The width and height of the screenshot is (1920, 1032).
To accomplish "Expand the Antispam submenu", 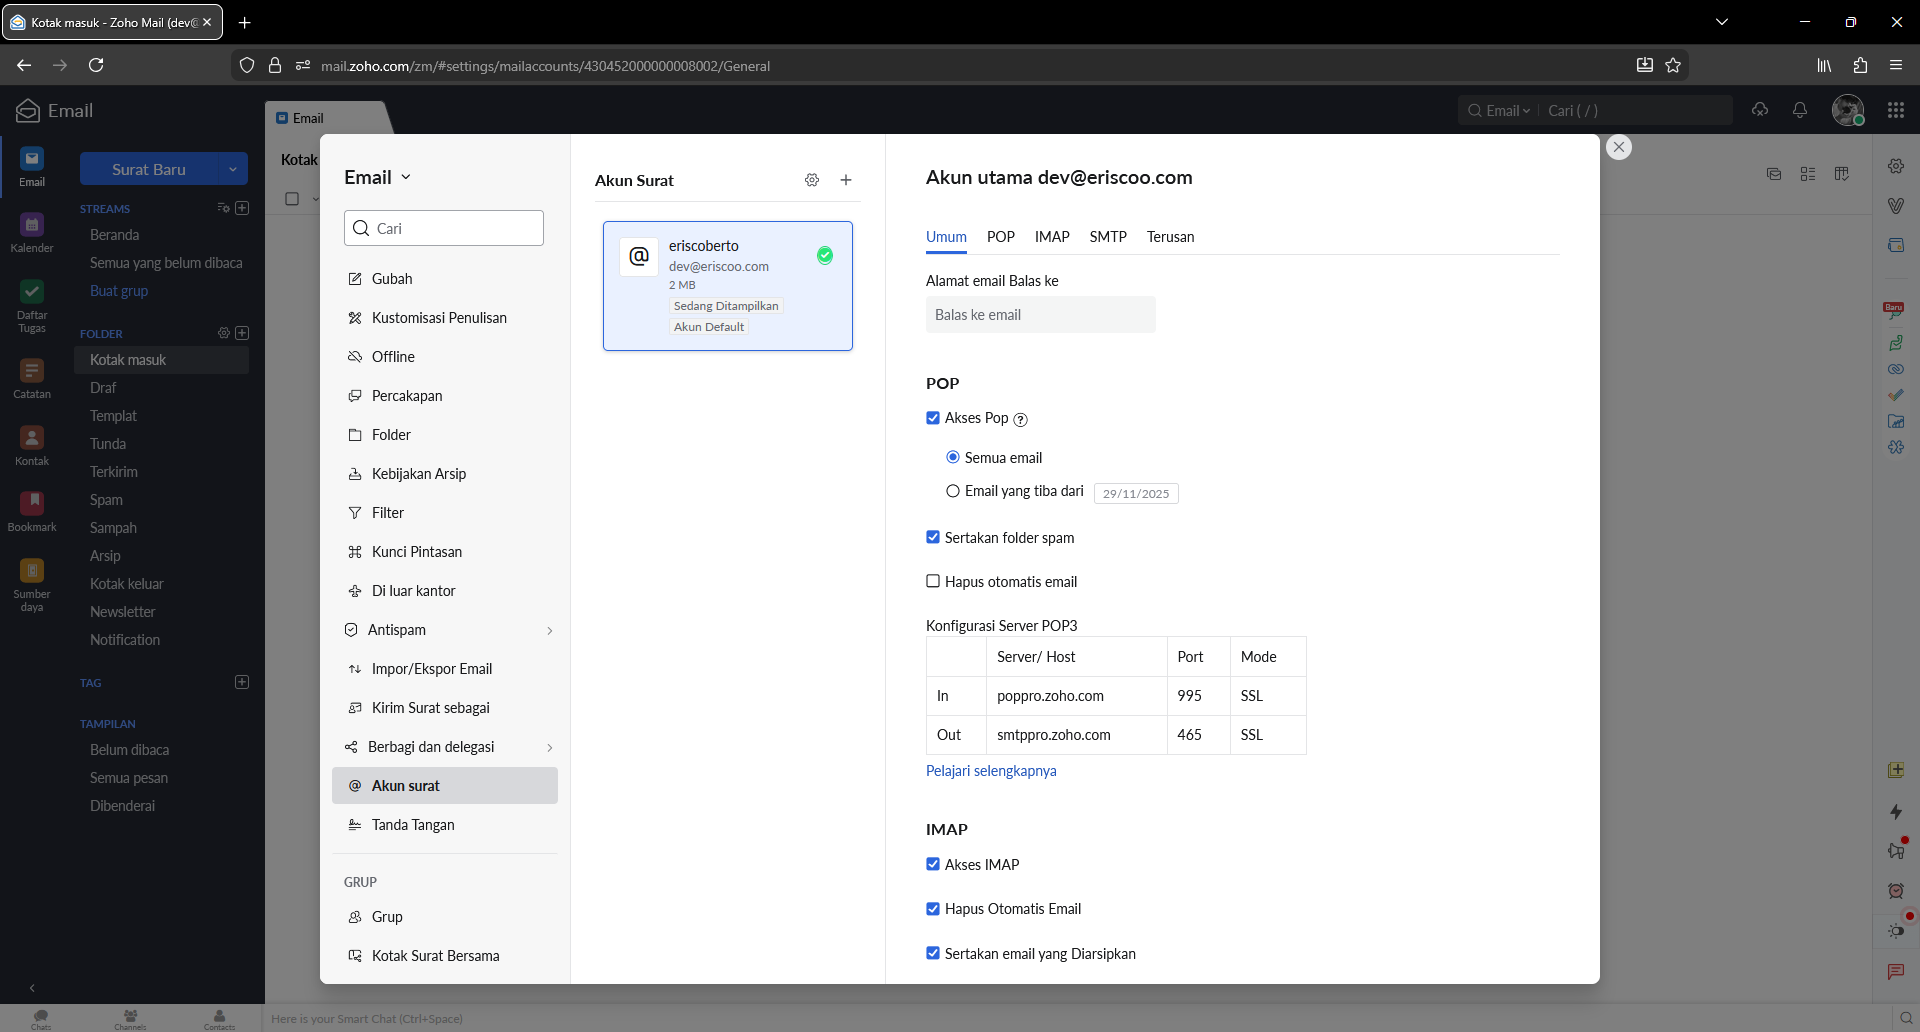I will click(x=549, y=630).
